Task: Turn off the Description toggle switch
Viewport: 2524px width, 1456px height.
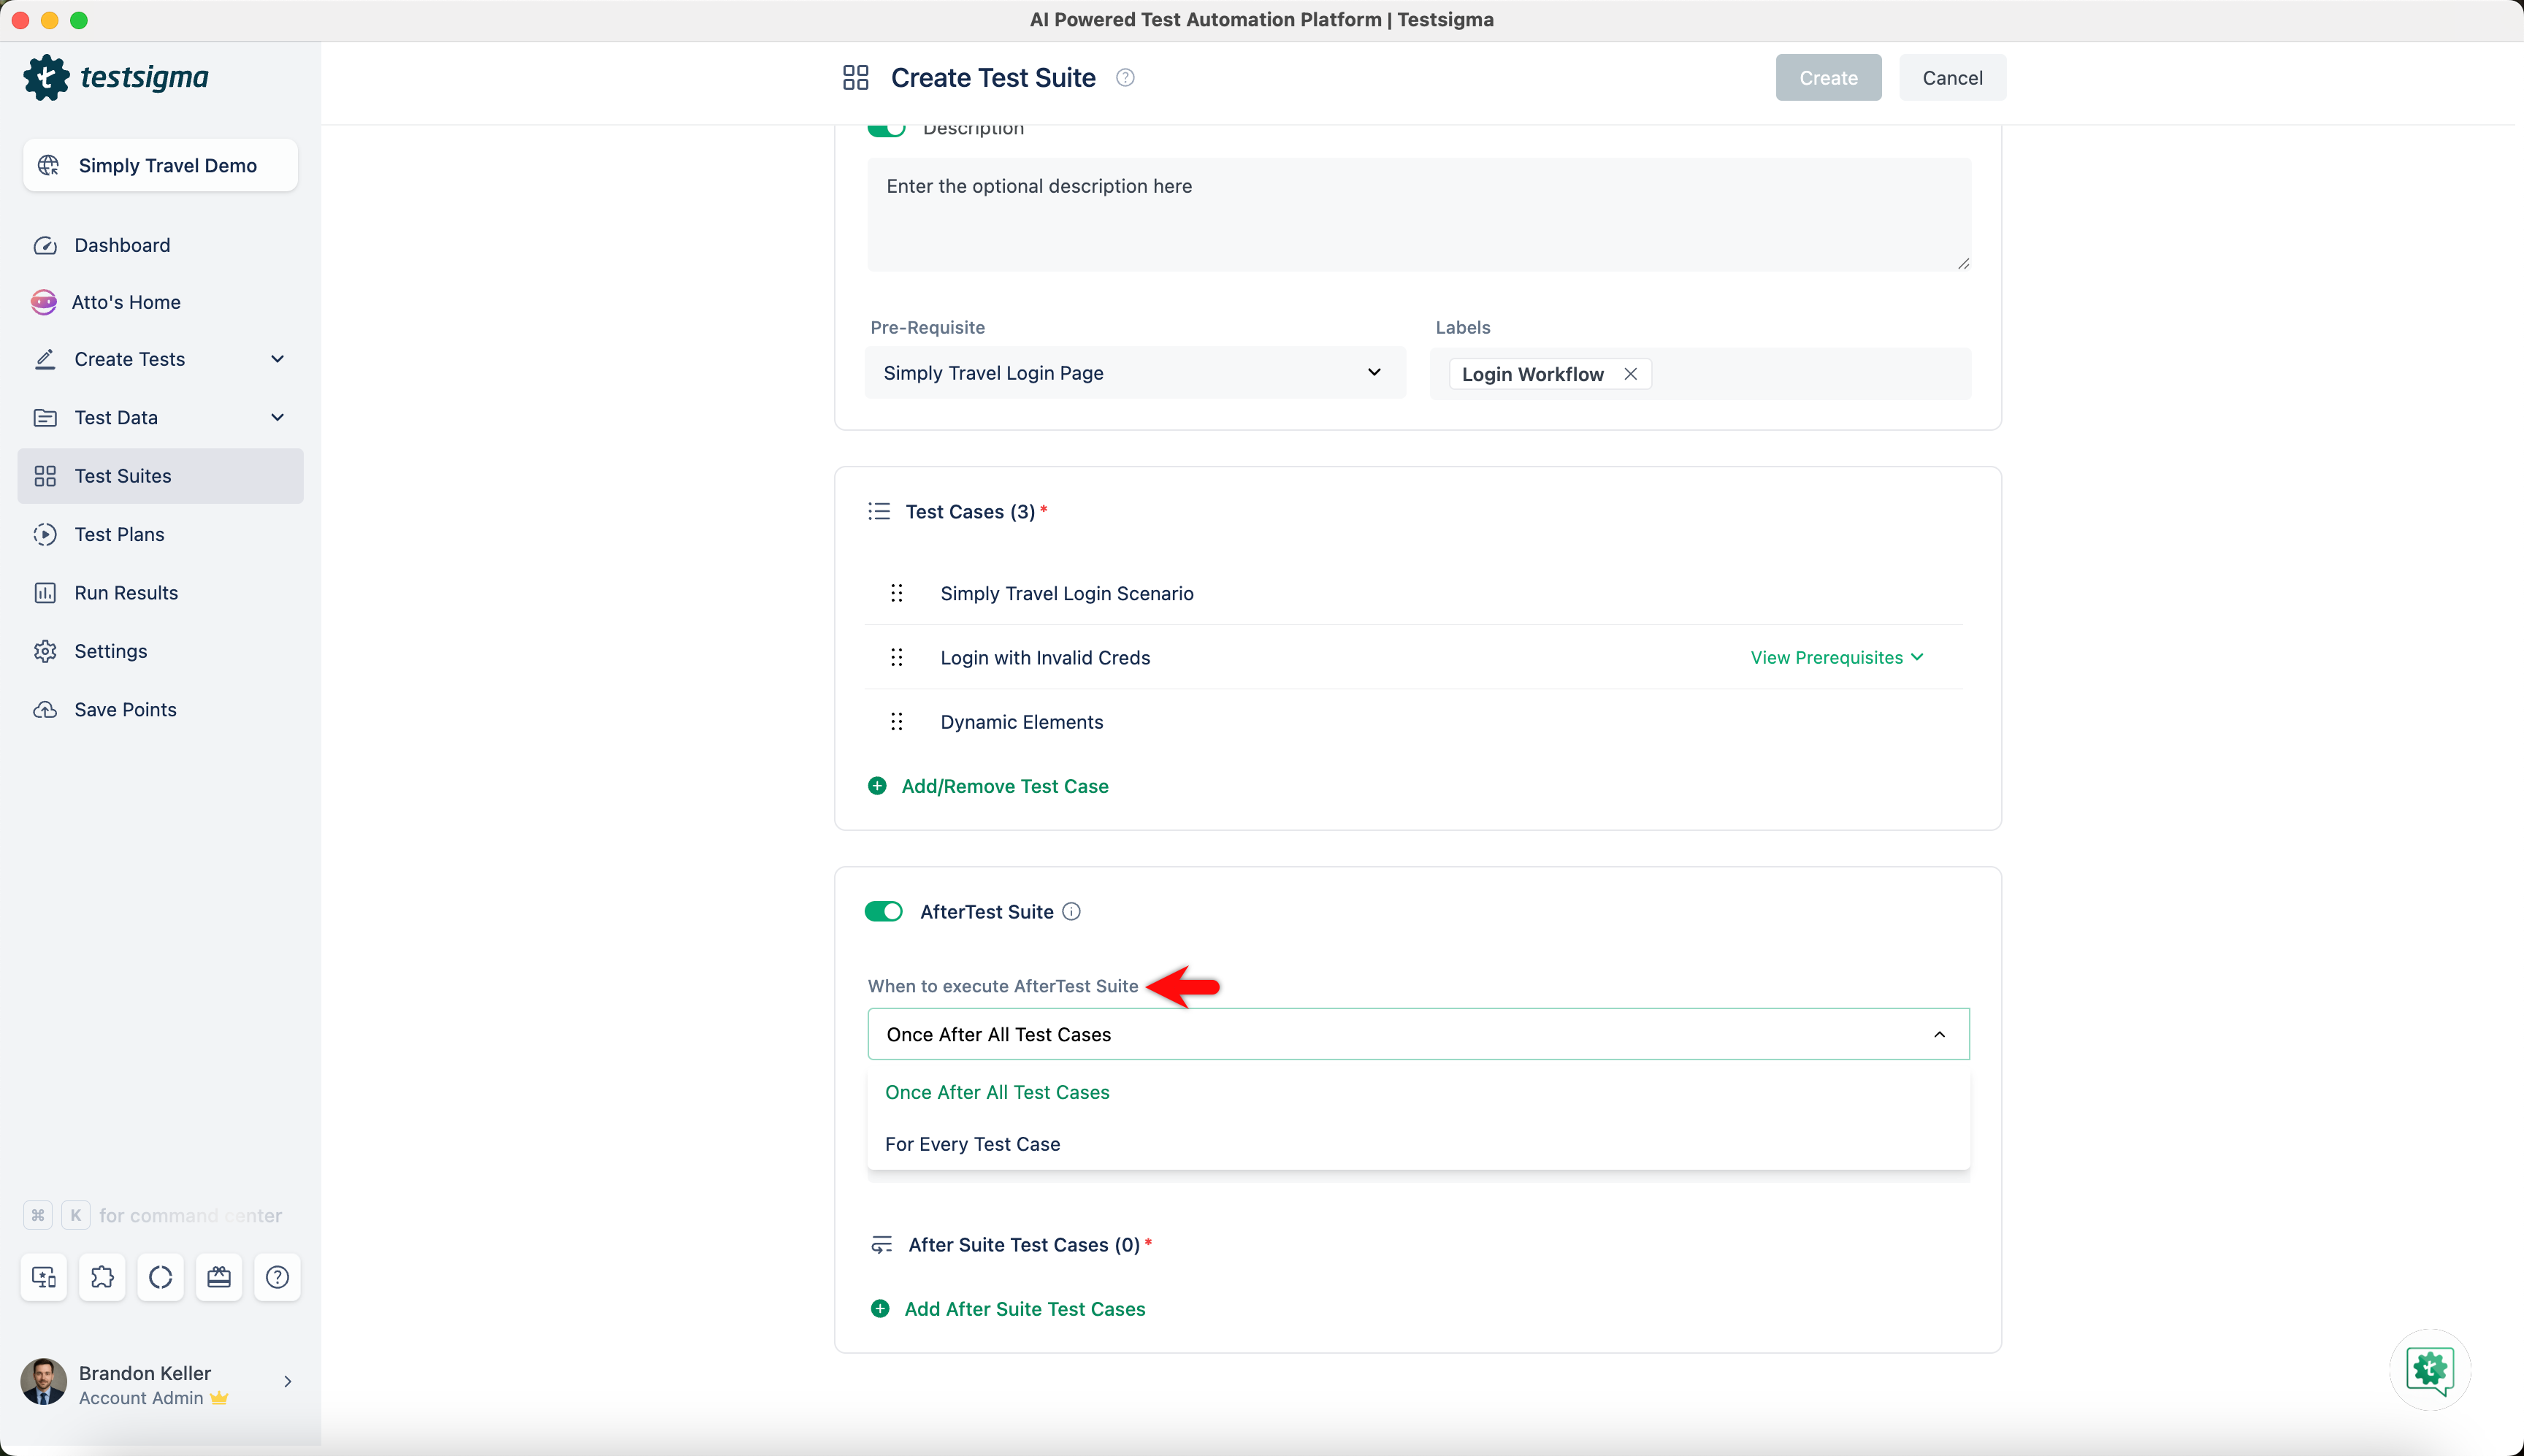Action: [x=886, y=128]
